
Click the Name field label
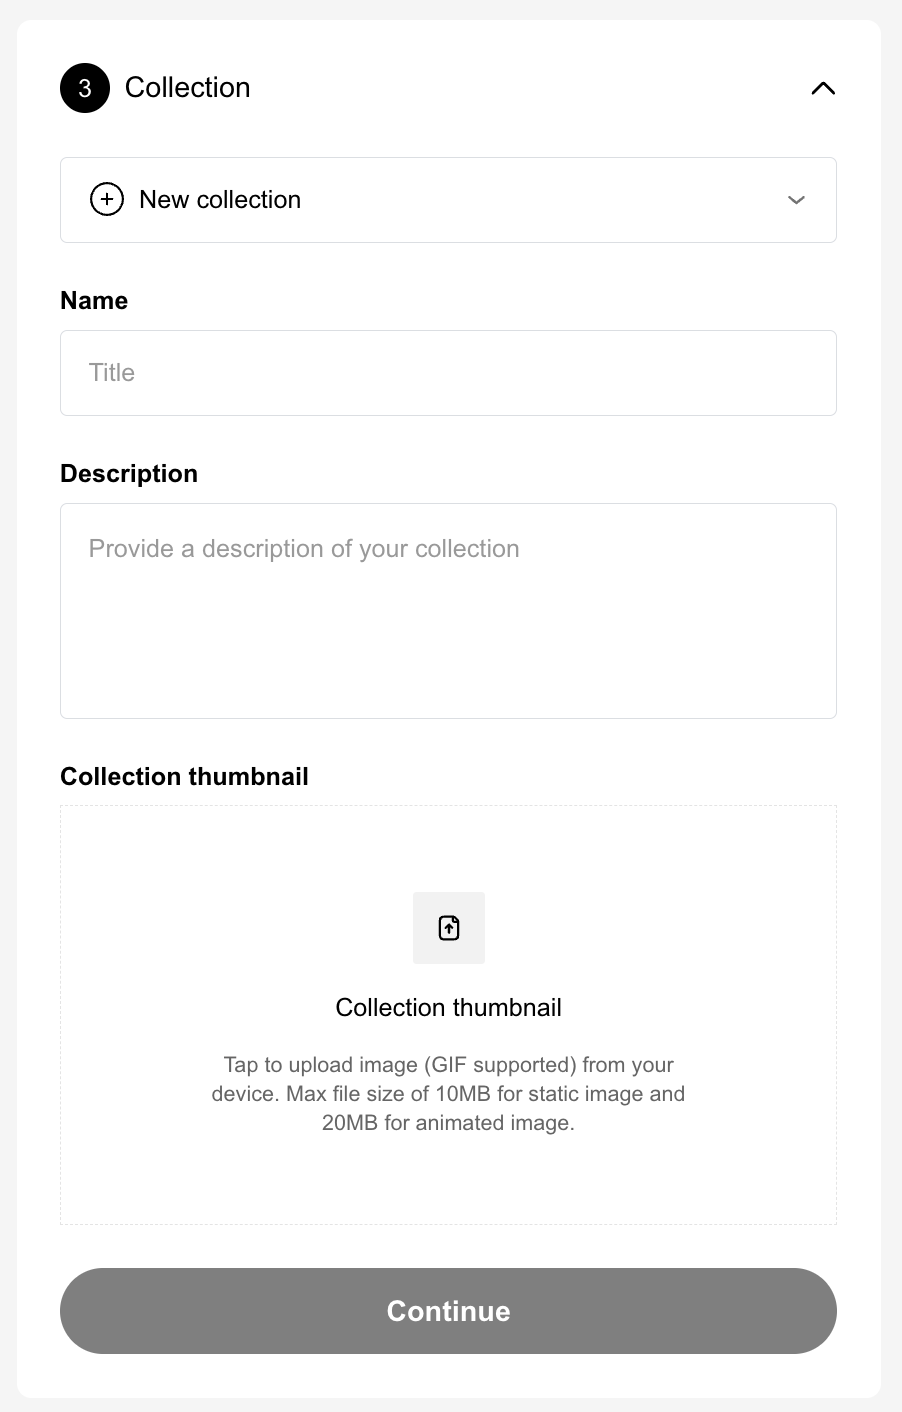[x=94, y=301]
